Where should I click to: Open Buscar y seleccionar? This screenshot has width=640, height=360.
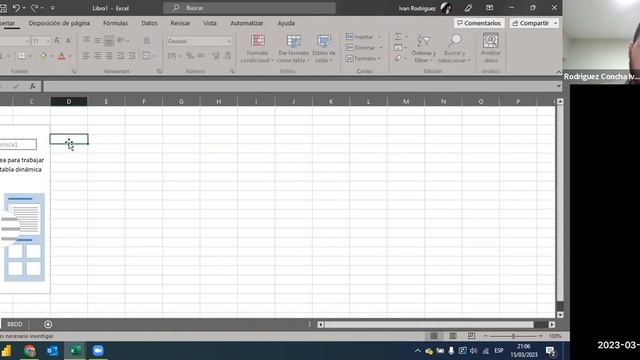point(454,49)
